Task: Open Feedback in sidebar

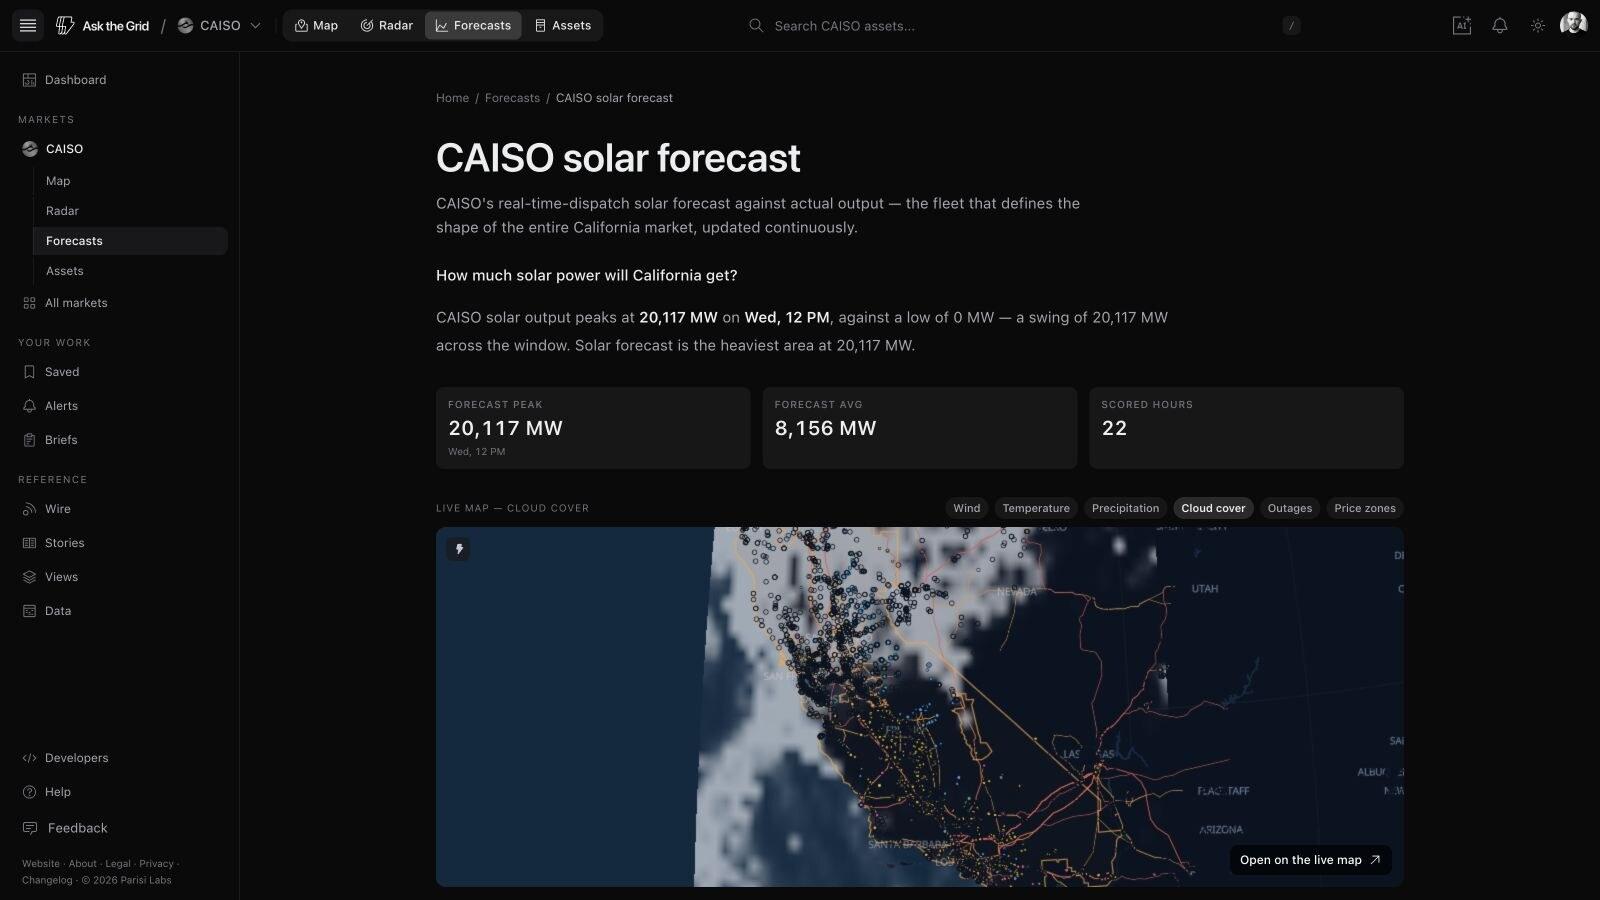Action: (x=120, y=828)
